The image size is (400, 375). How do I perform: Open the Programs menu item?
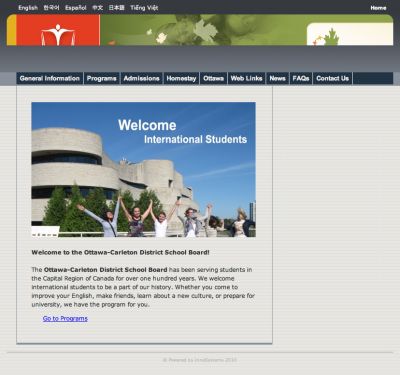pyautogui.click(x=102, y=79)
